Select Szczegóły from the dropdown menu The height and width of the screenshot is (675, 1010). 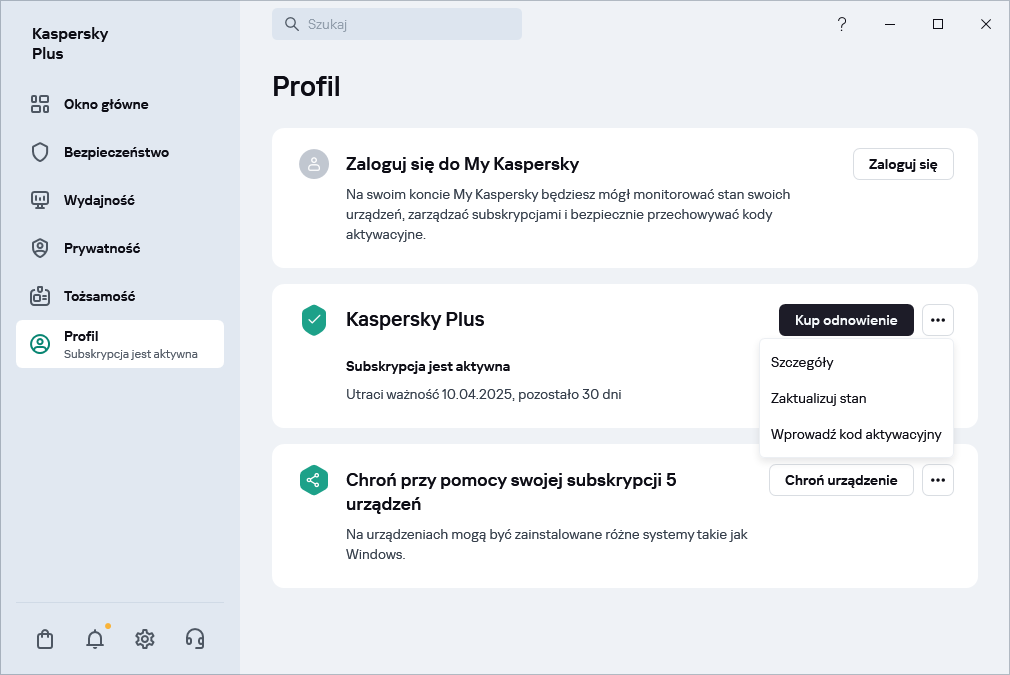click(x=802, y=362)
